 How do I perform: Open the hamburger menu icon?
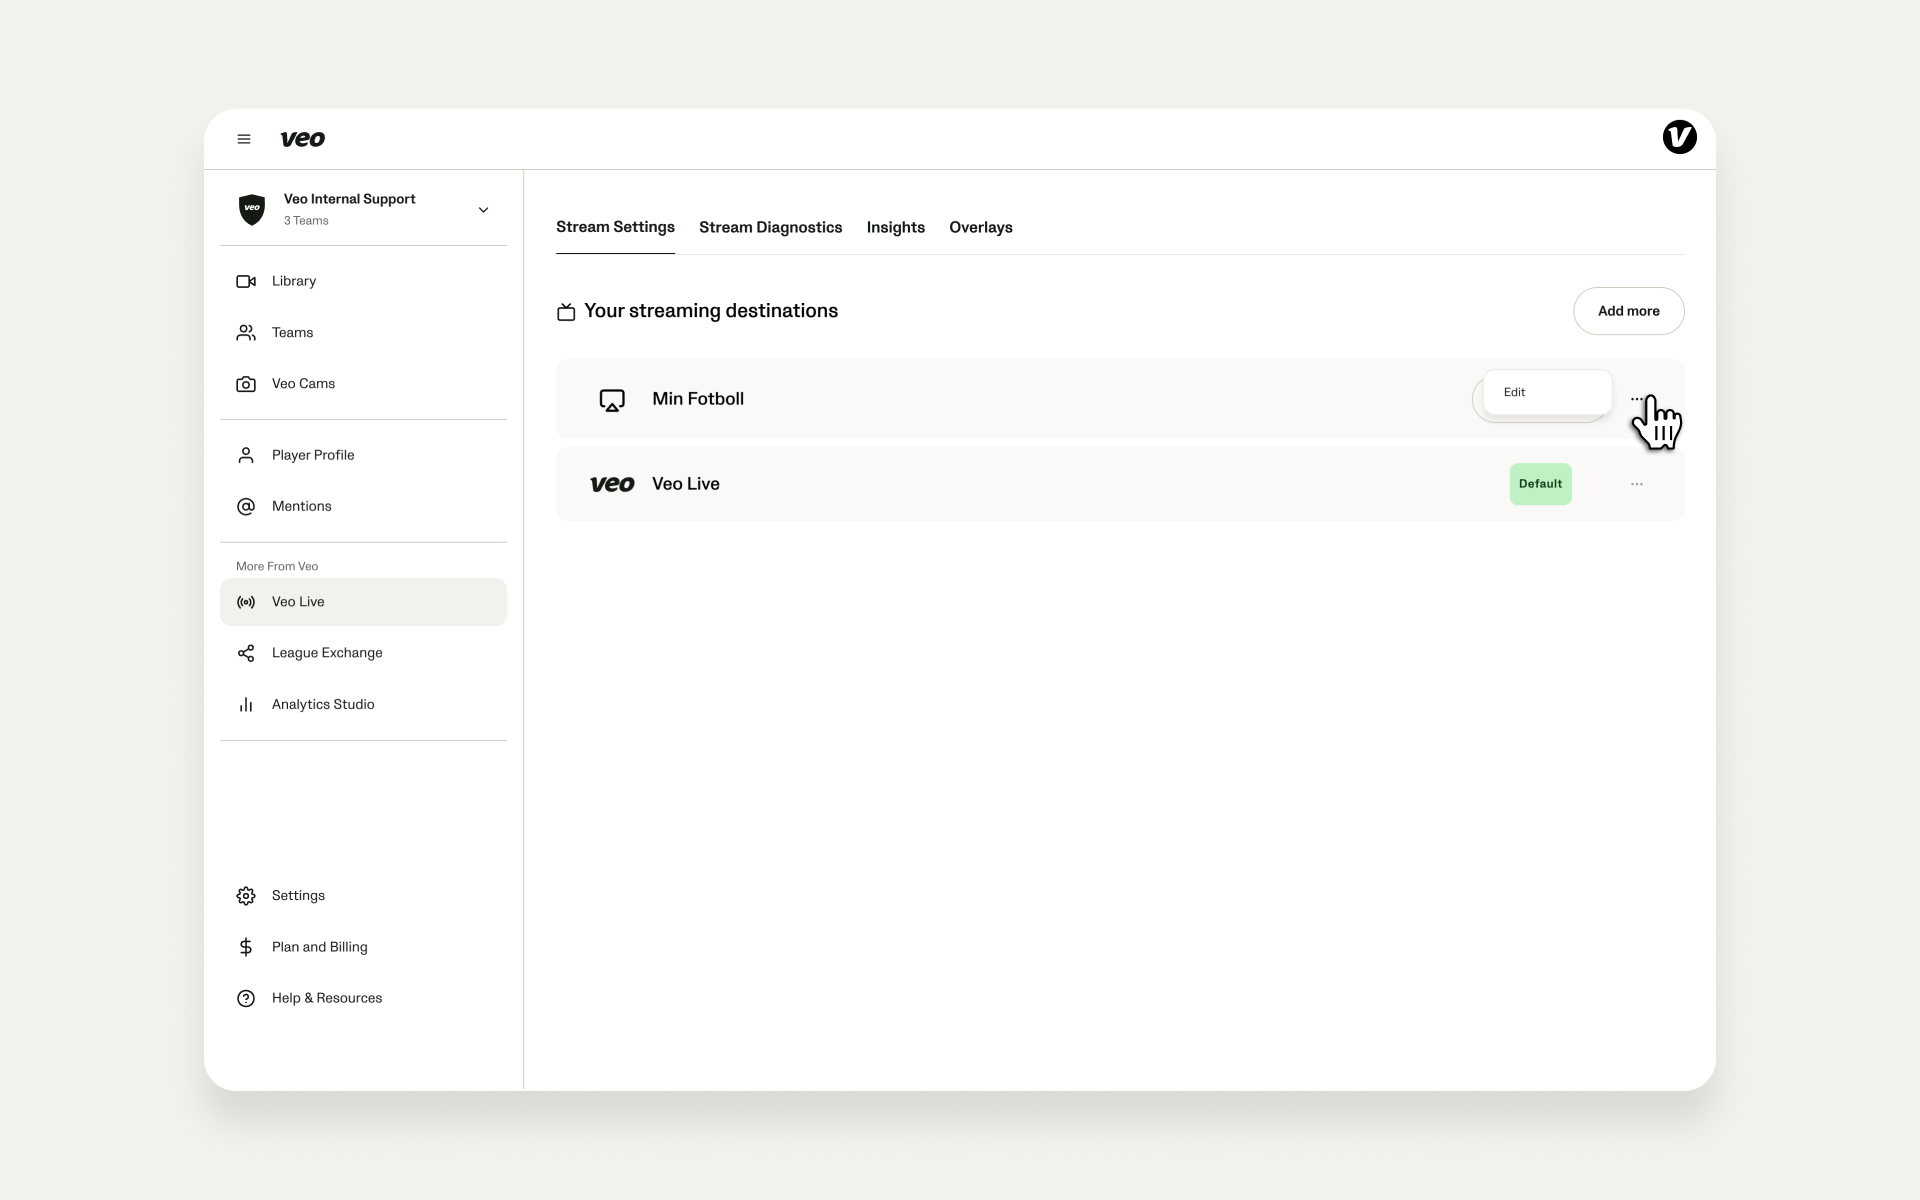(243, 139)
